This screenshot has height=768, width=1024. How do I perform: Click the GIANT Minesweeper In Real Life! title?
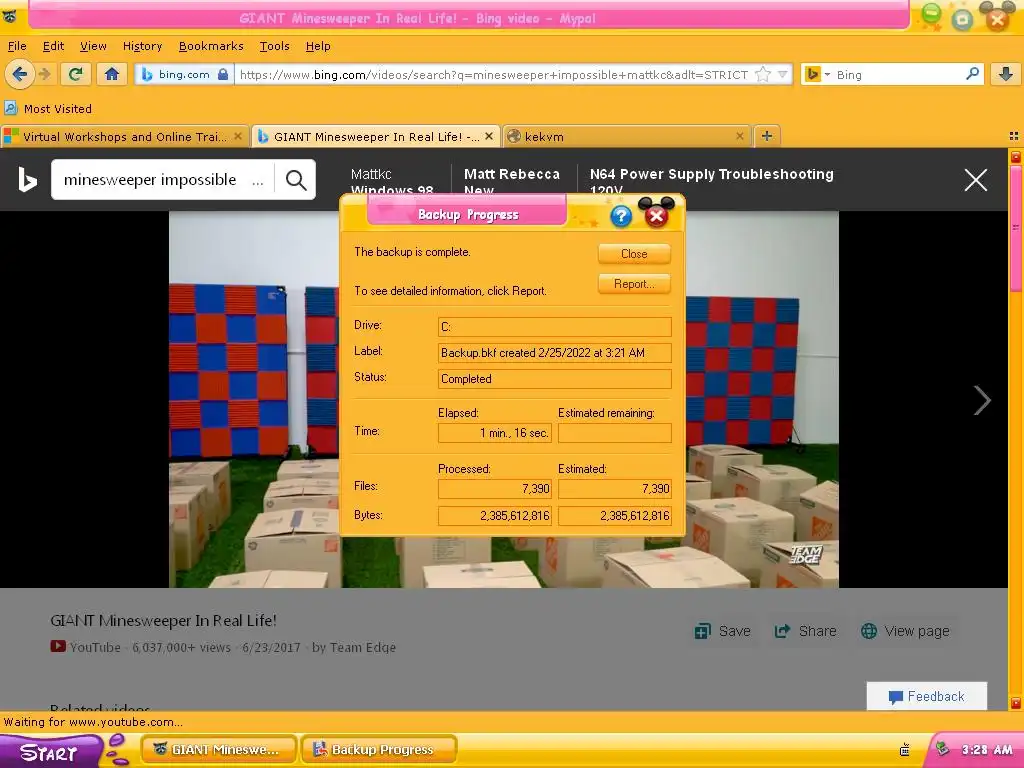tap(163, 620)
